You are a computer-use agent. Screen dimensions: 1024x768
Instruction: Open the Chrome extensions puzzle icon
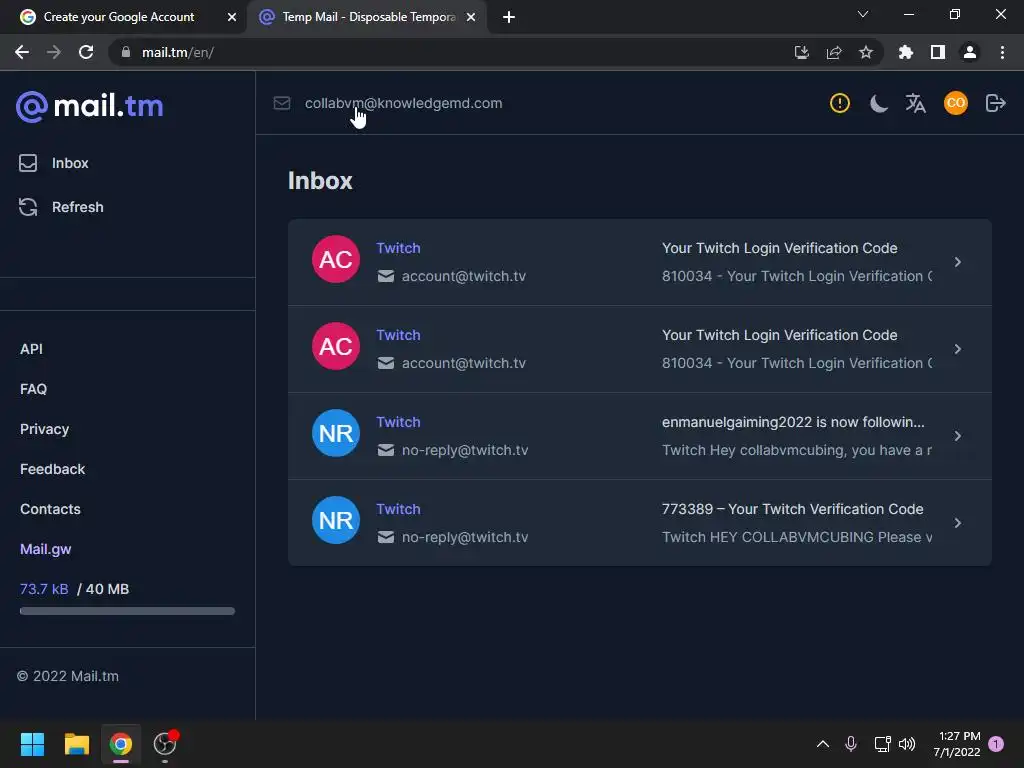coord(906,52)
